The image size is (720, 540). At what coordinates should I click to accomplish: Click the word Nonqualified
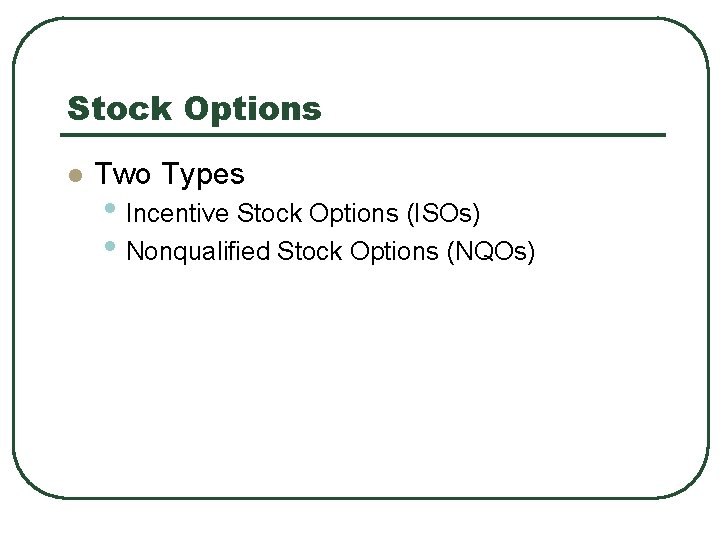pyautogui.click(x=198, y=251)
